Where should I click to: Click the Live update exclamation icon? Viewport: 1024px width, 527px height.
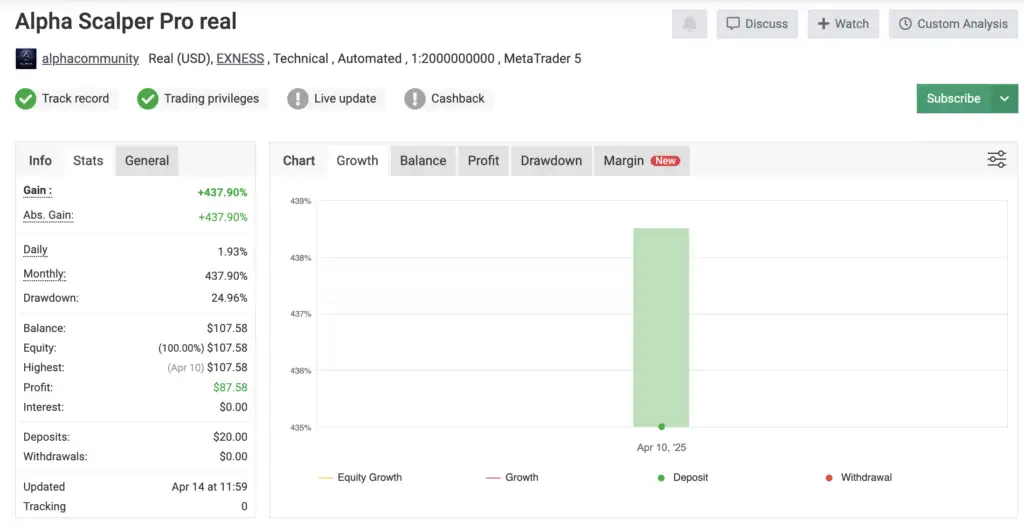click(298, 99)
